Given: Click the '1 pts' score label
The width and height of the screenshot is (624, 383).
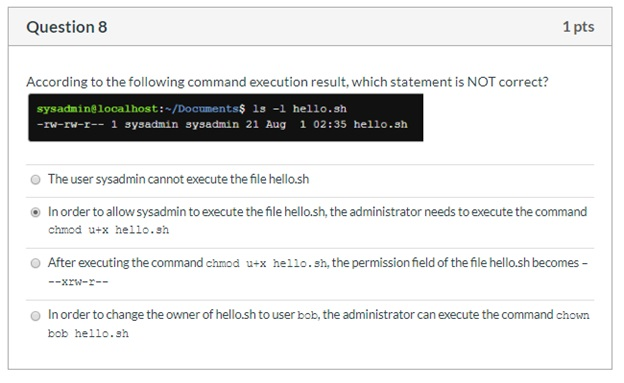Looking at the screenshot, I should 578,27.
